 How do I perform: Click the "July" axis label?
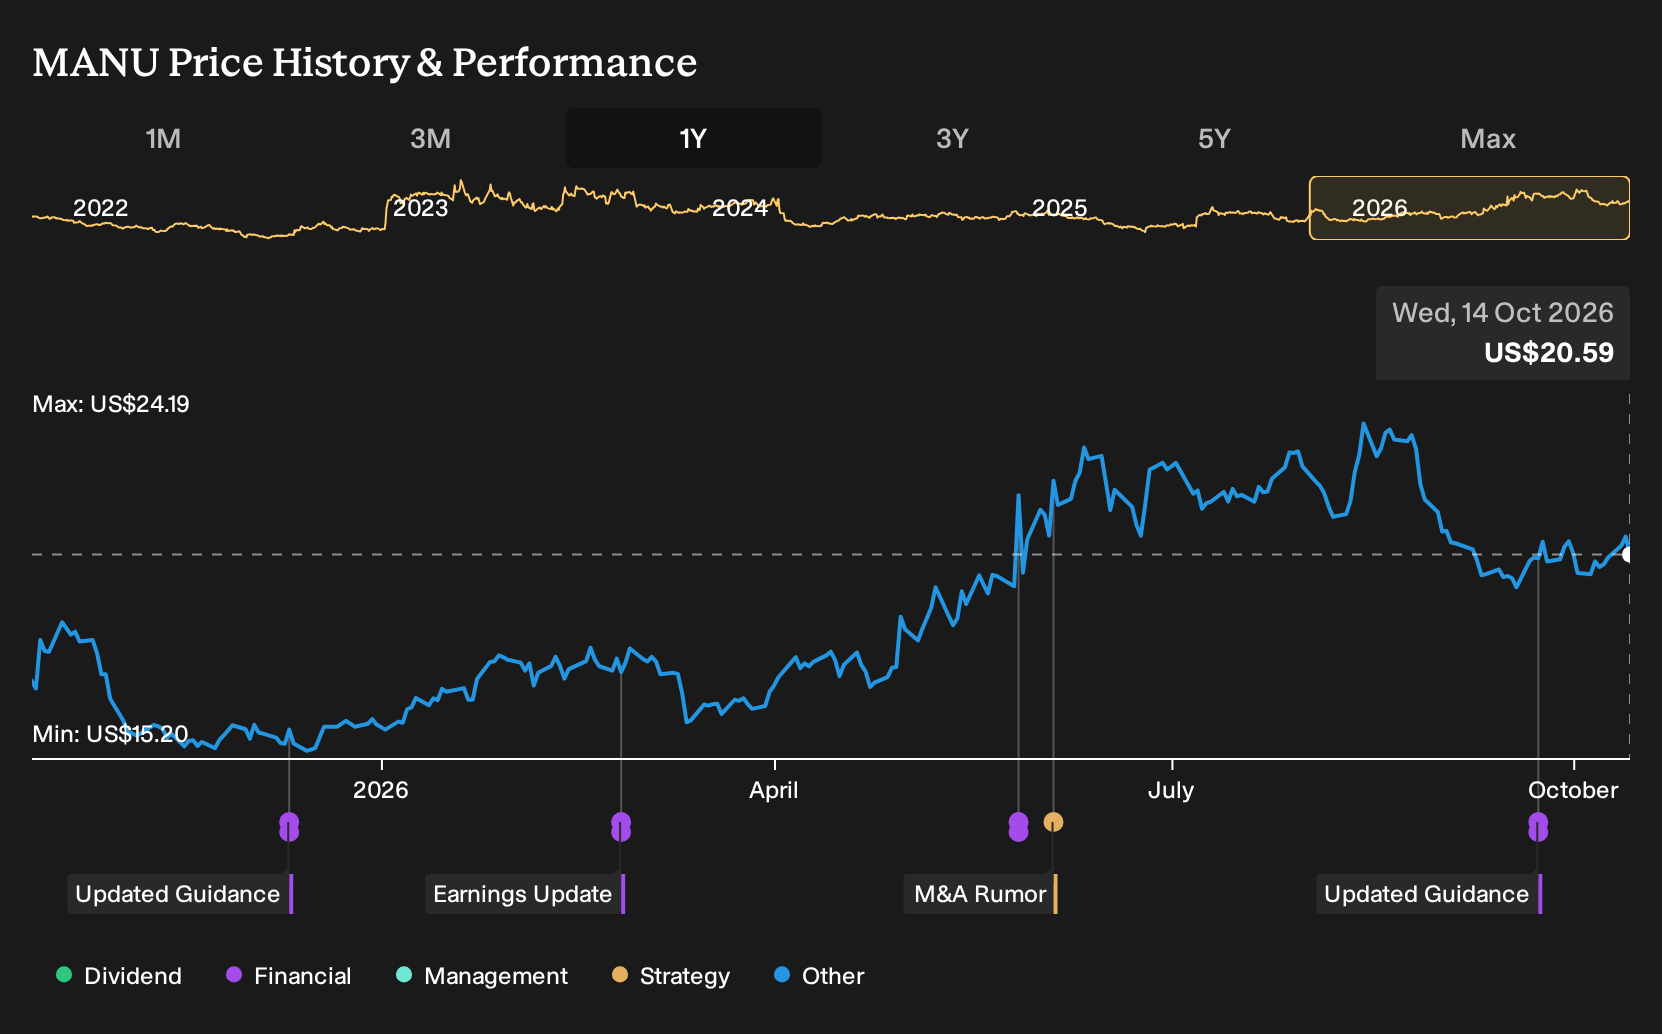coord(1171,790)
